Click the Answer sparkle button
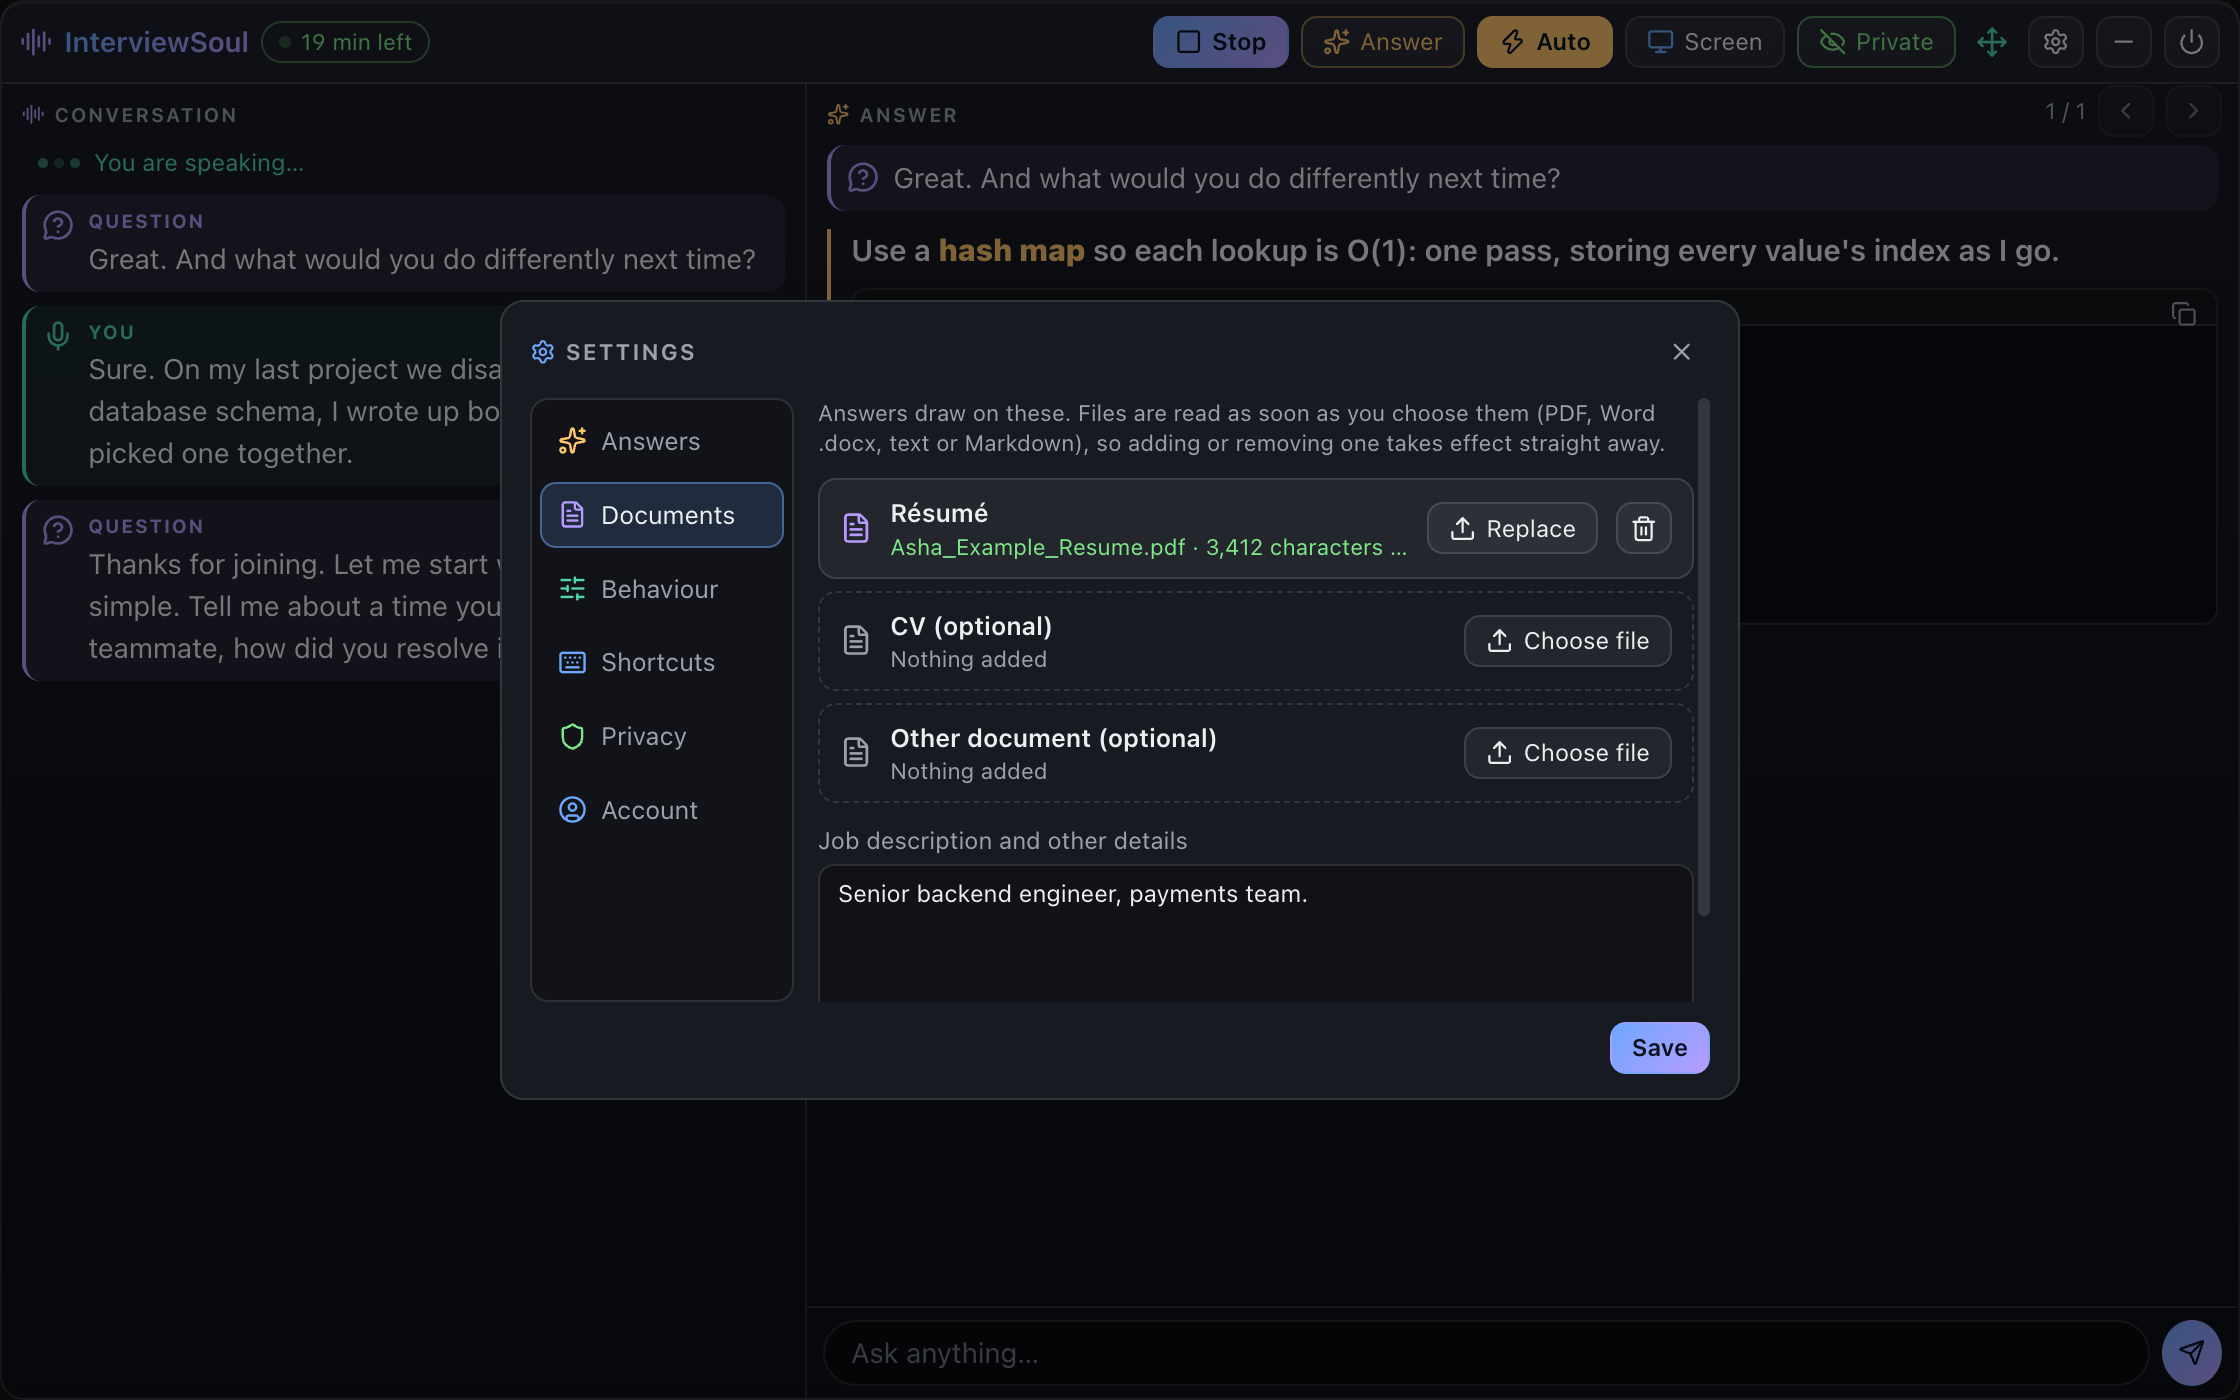The width and height of the screenshot is (2240, 1400). tap(1382, 42)
